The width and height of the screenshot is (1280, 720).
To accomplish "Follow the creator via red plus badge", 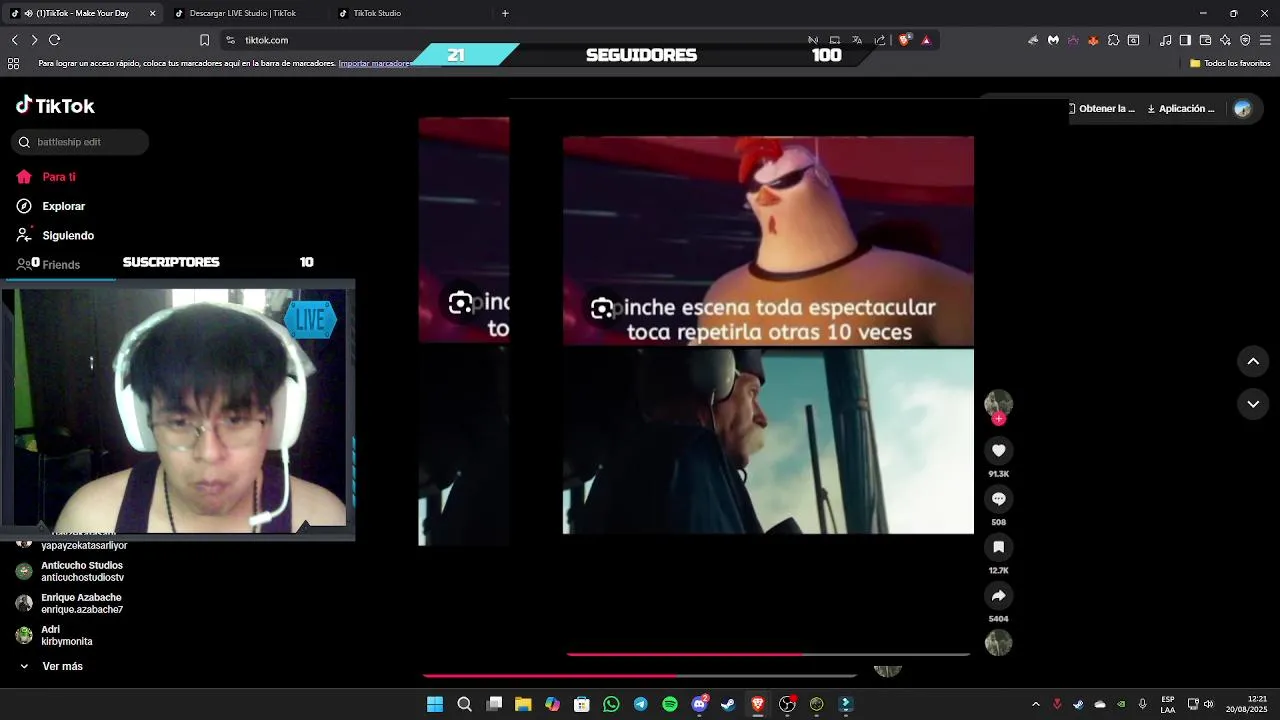I will click(x=998, y=419).
